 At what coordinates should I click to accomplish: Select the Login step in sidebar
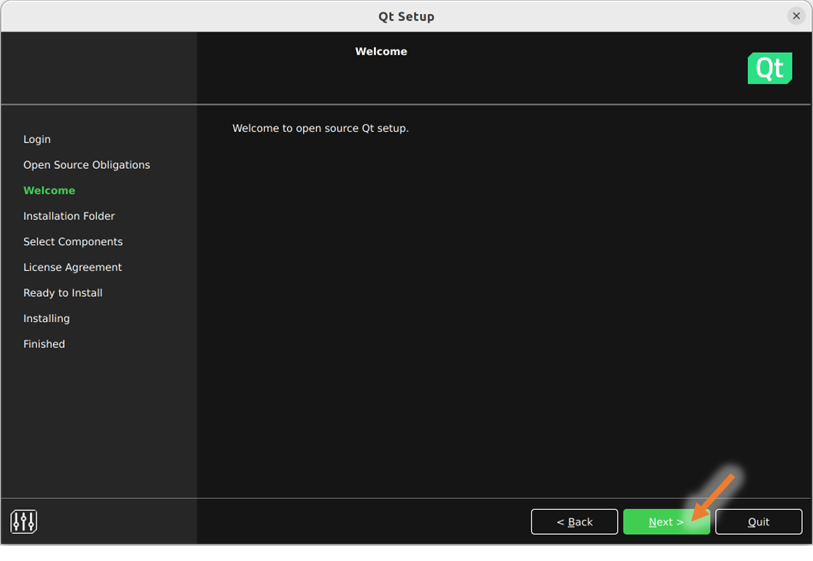37,139
